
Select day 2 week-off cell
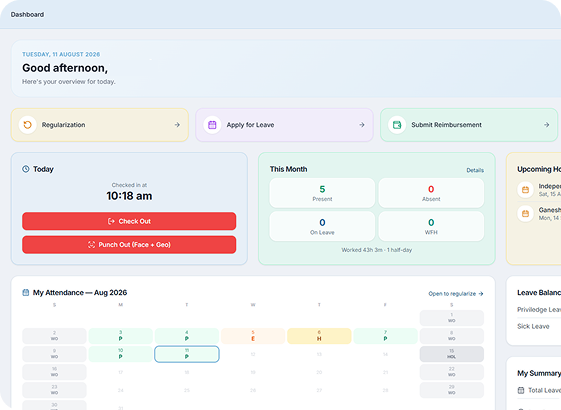point(54,336)
